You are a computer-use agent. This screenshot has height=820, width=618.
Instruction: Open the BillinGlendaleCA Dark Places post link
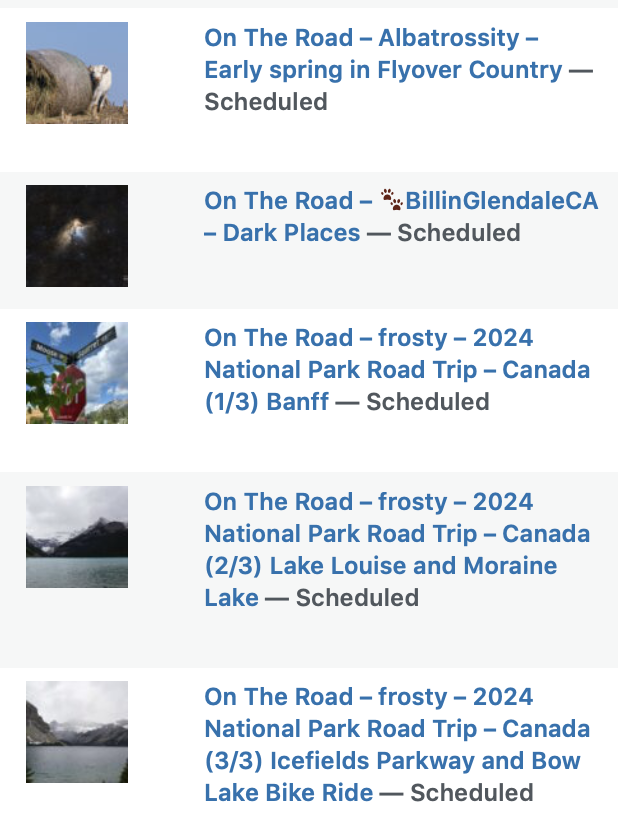pyautogui.click(x=401, y=217)
